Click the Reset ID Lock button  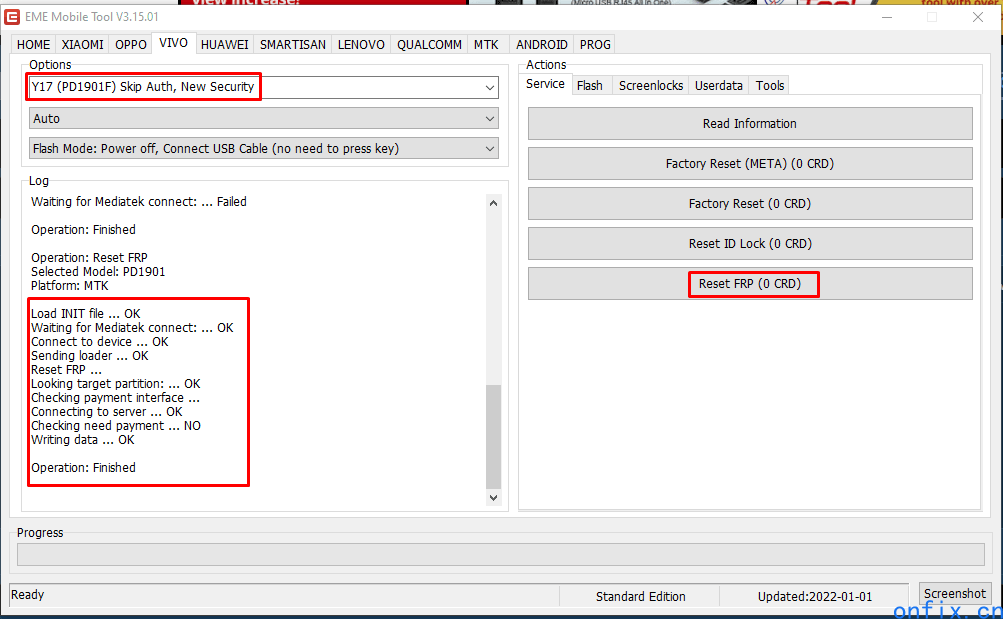[749, 244]
